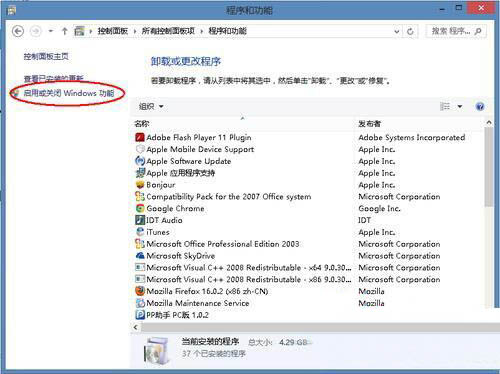Select the Adobe Flash Player 11 Plugin icon

pyautogui.click(x=140, y=137)
